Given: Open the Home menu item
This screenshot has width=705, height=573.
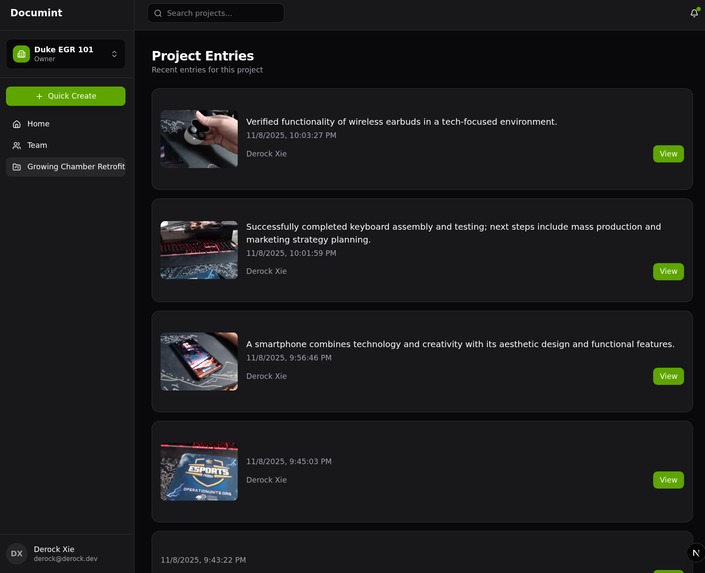Looking at the screenshot, I should (66, 124).
